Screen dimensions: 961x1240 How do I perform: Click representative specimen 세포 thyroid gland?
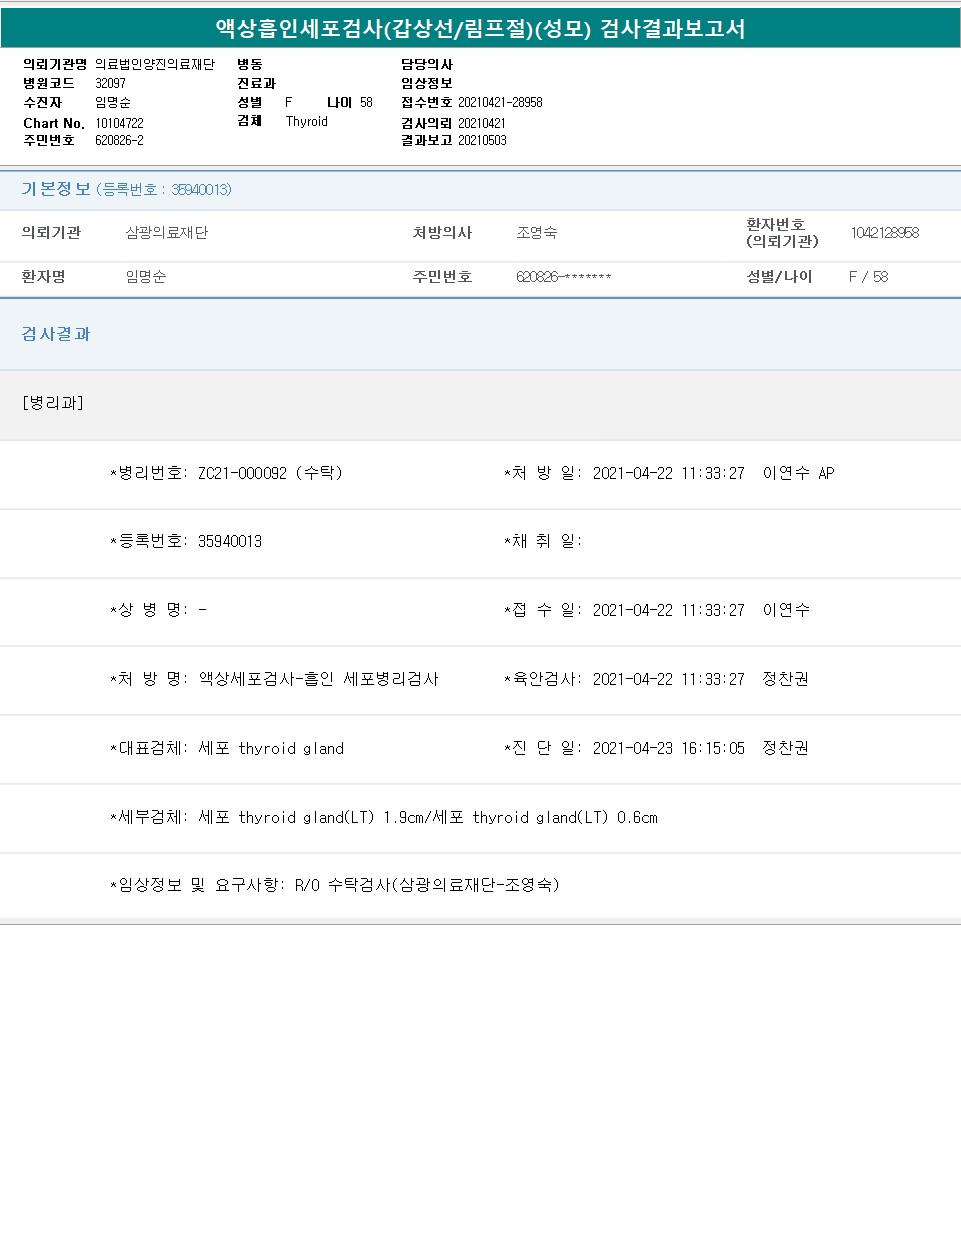coord(271,748)
